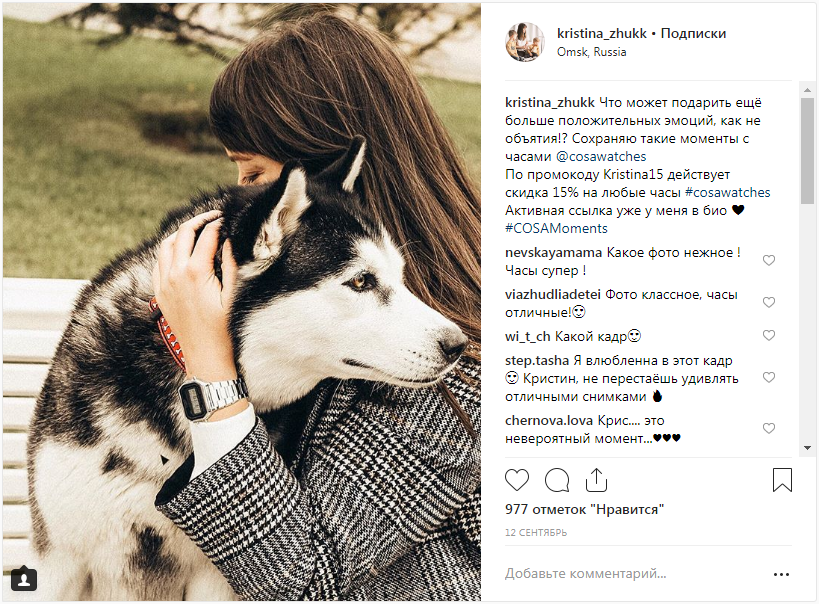Open the #cosawatches hashtag
The image size is (819, 604).
728,192
